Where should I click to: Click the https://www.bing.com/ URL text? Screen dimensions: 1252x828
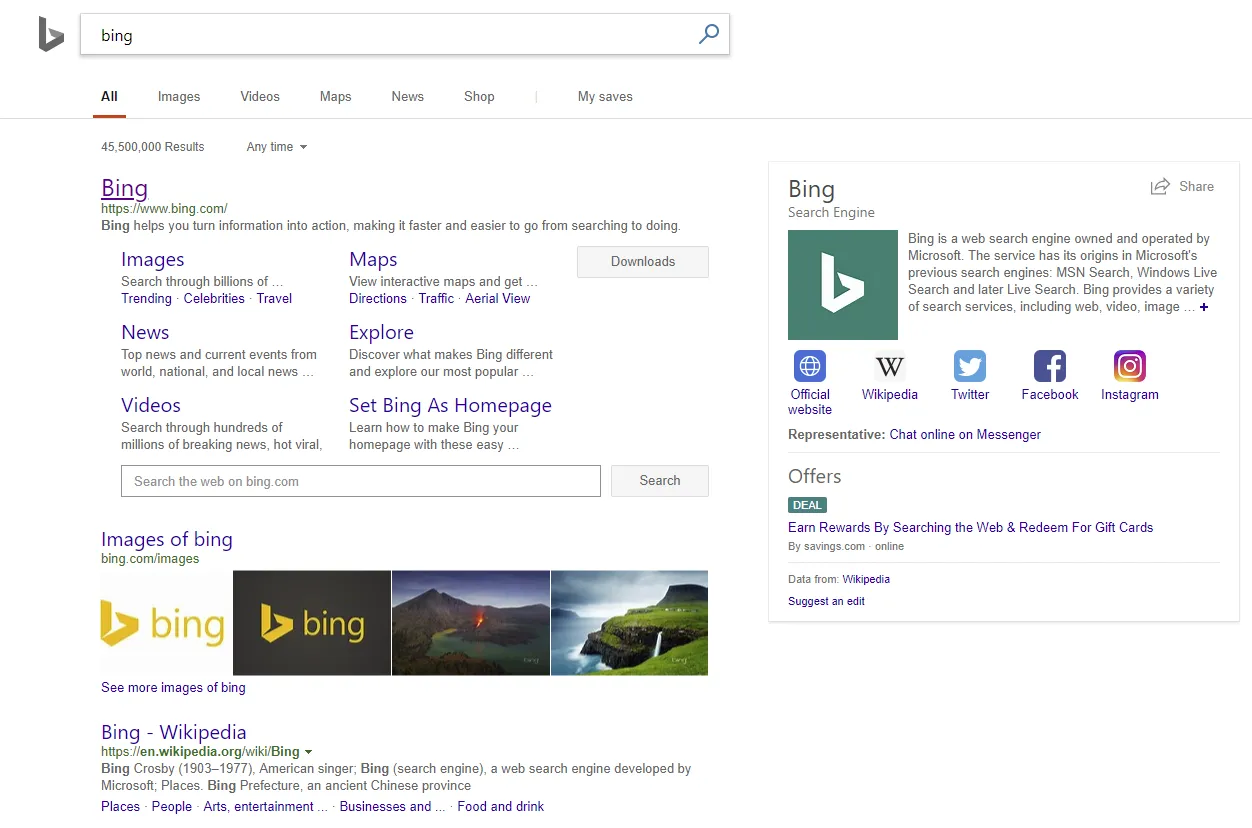pos(164,209)
